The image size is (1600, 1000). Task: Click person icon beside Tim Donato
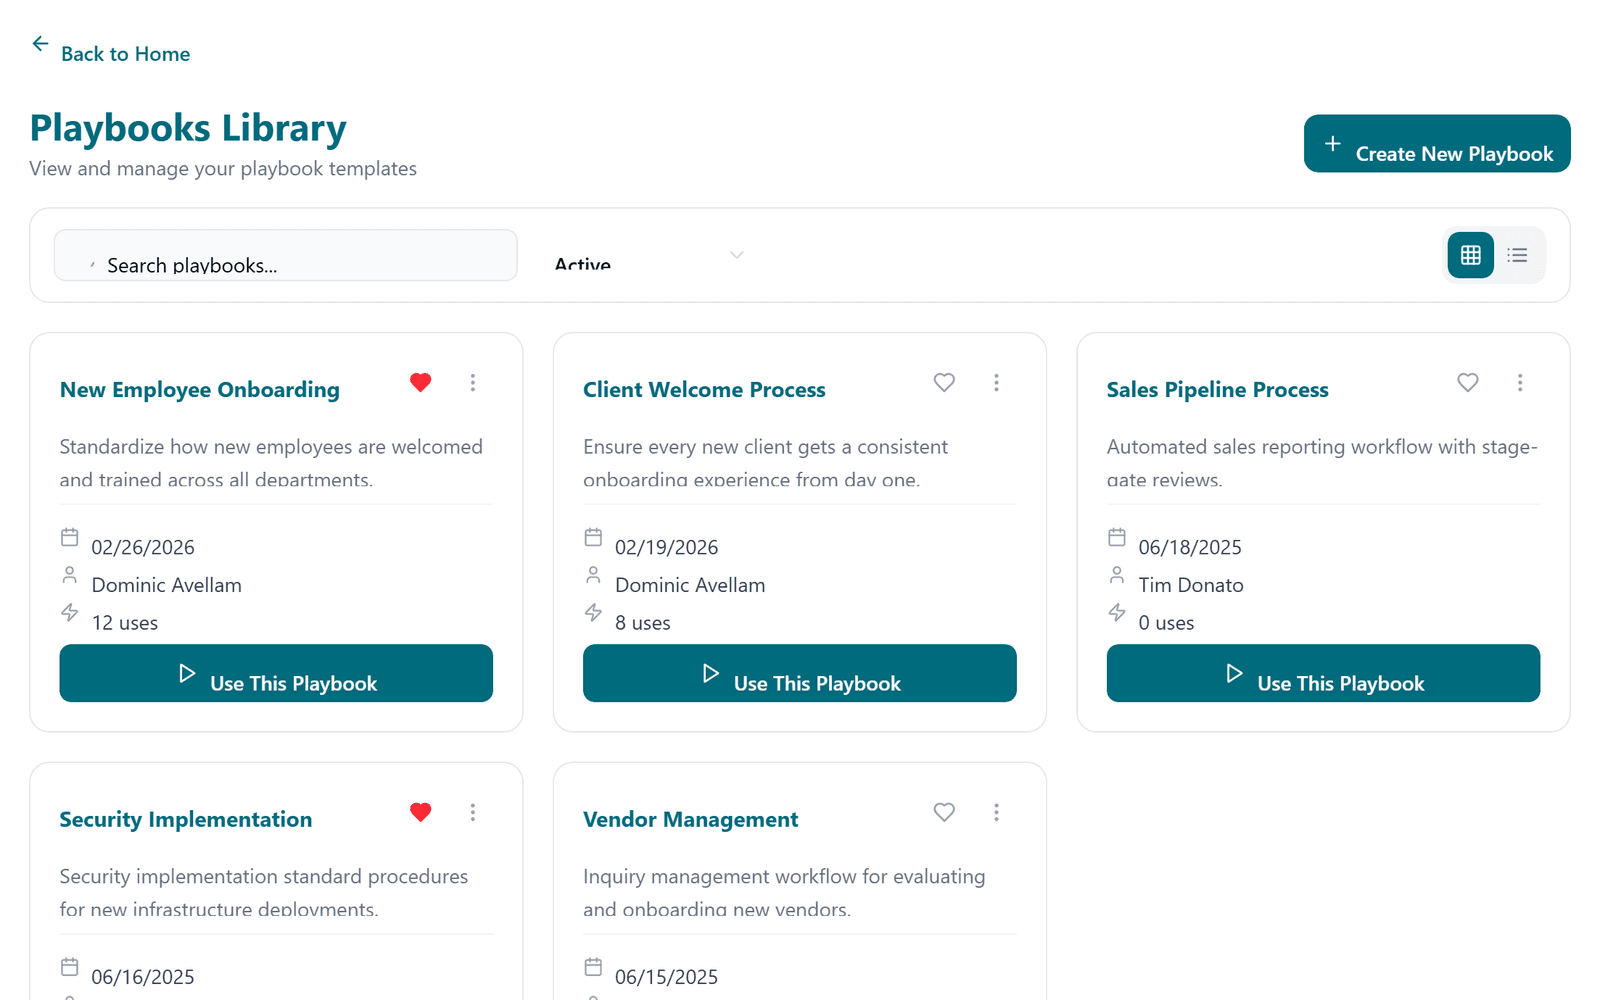pyautogui.click(x=1117, y=575)
